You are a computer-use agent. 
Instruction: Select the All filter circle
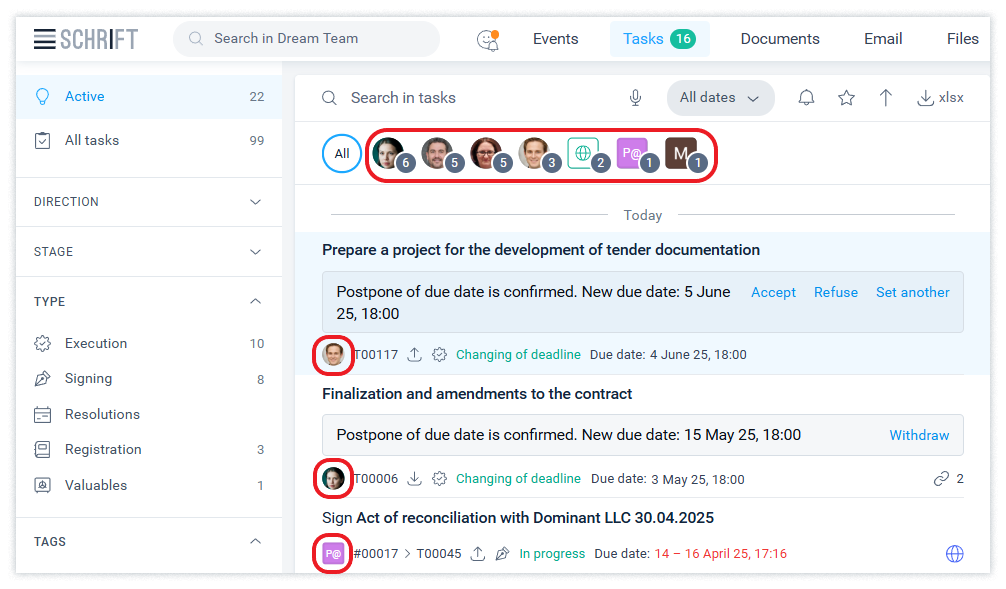click(x=342, y=154)
